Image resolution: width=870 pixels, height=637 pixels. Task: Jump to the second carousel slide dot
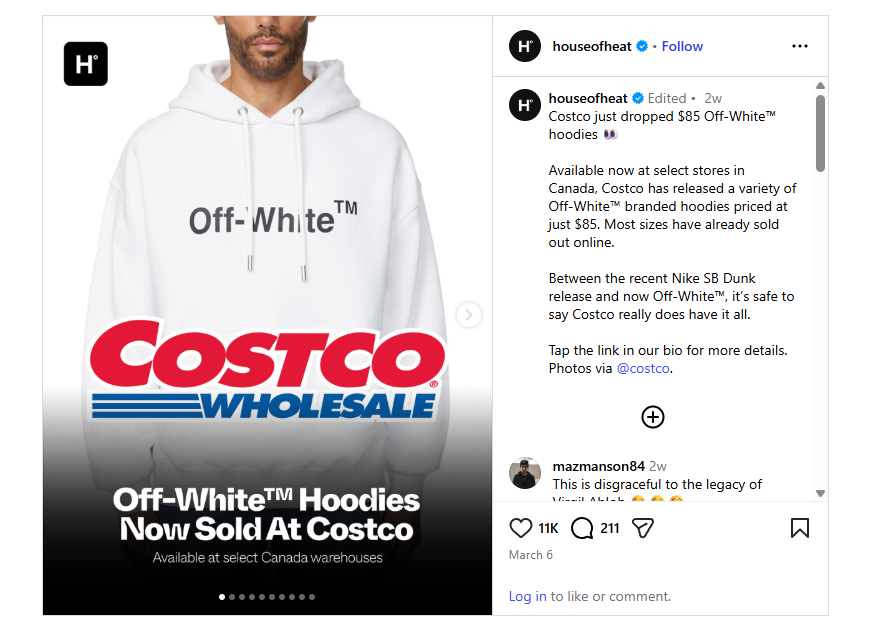[x=232, y=597]
